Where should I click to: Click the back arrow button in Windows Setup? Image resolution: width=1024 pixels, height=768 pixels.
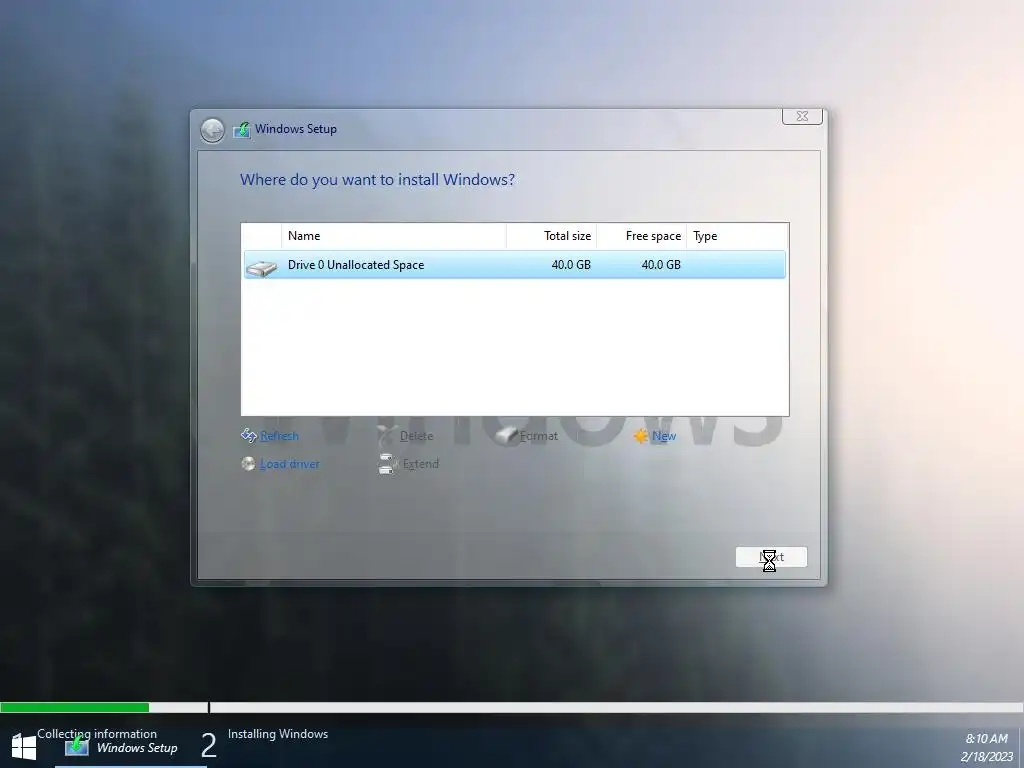212,130
